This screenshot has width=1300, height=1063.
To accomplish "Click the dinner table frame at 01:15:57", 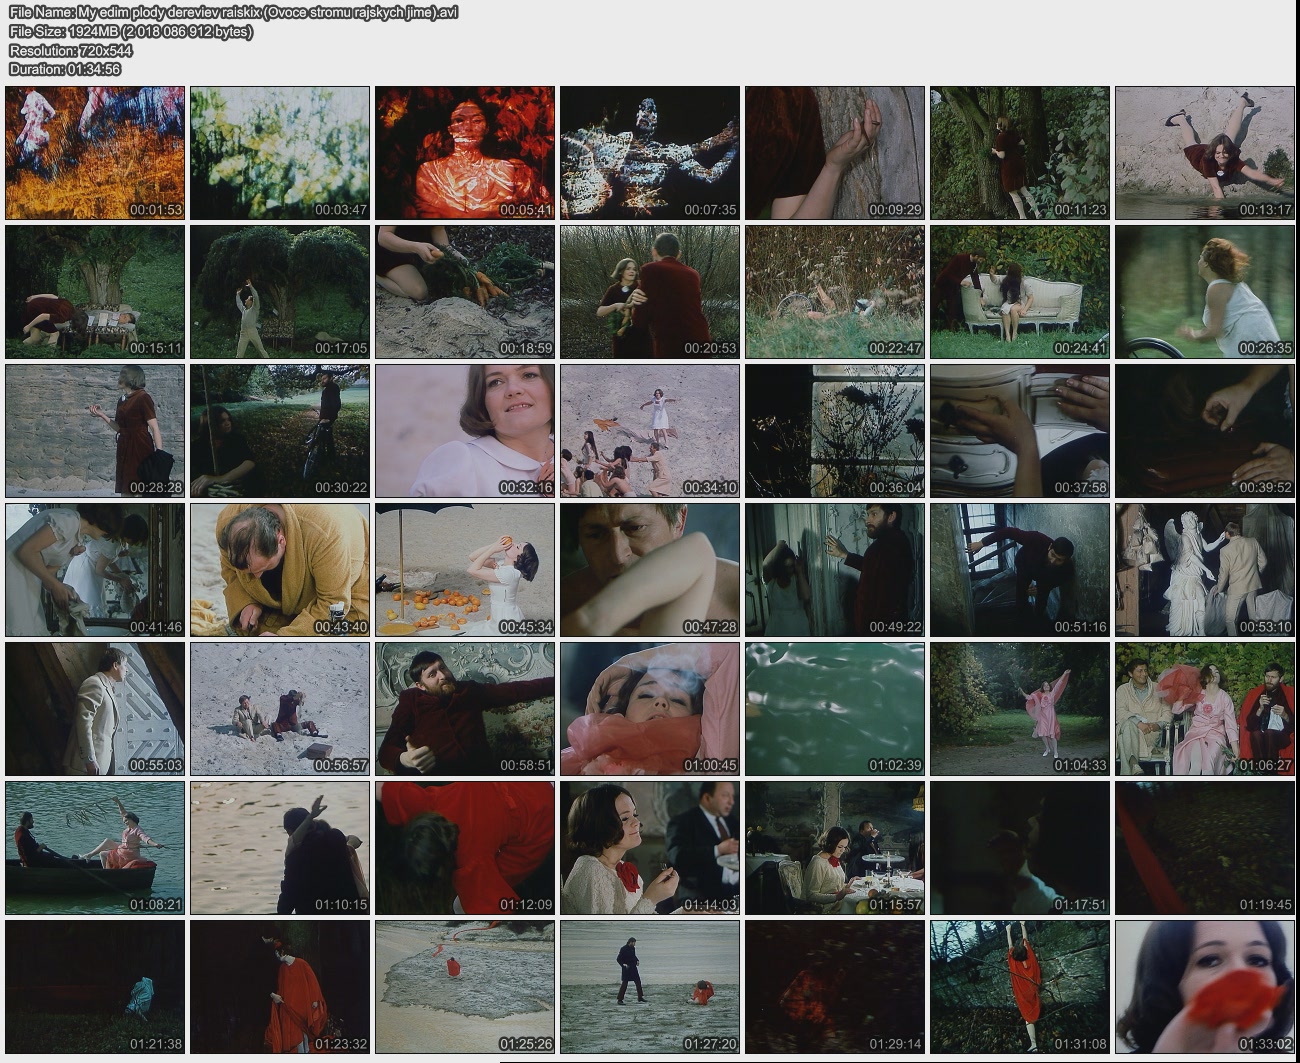I will 835,848.
